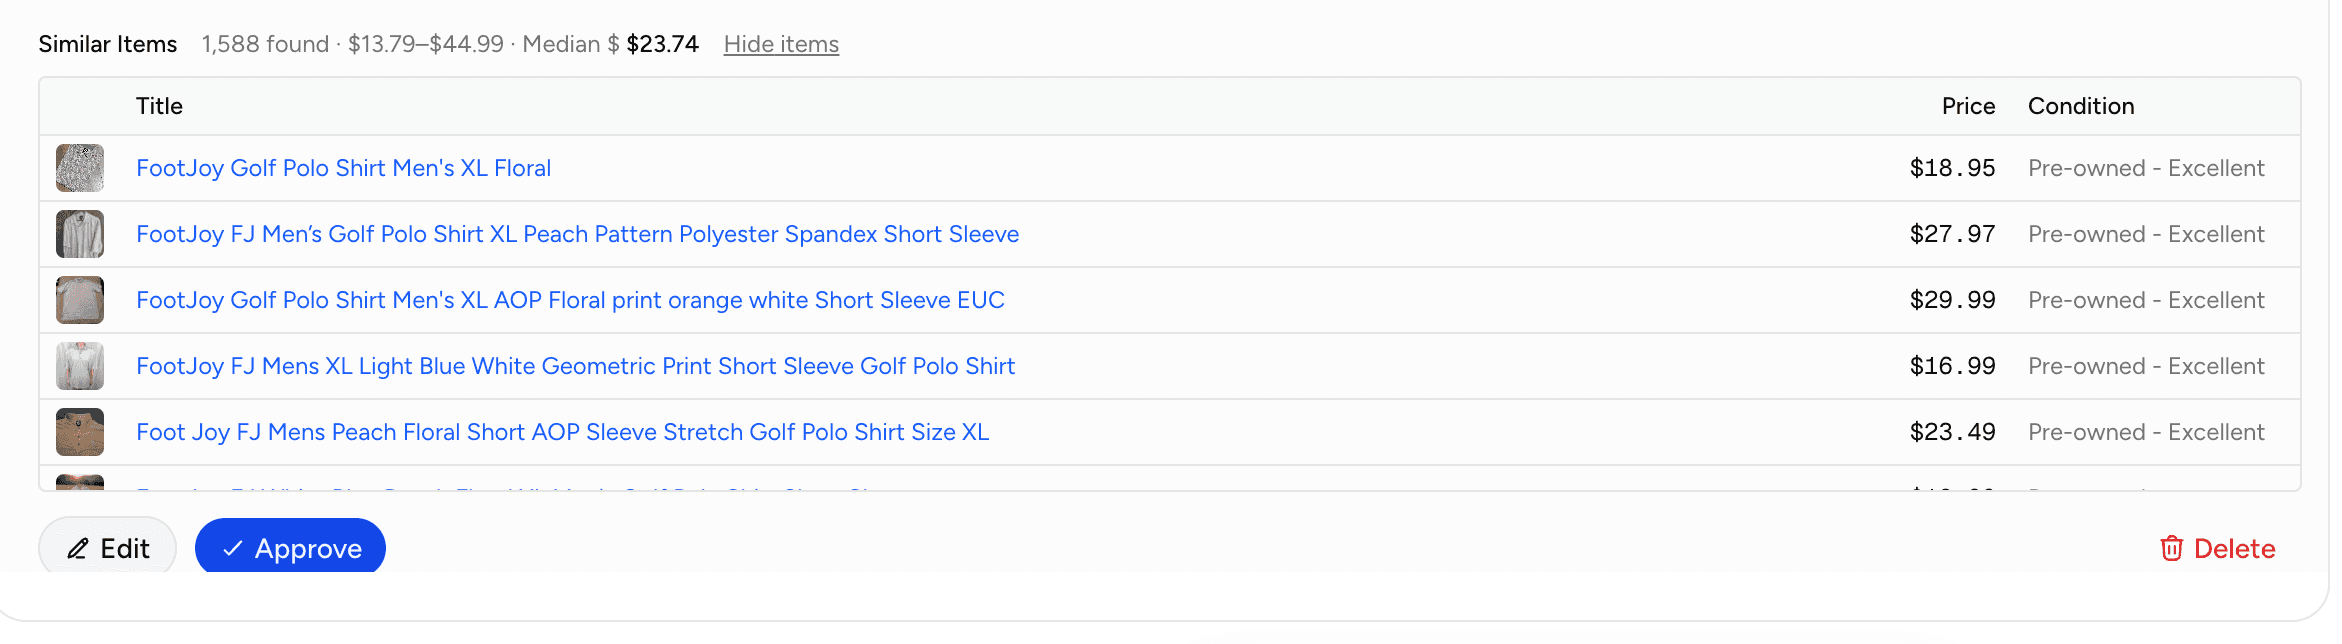The width and height of the screenshot is (2342, 644).
Task: Edit the similar items selection
Action: [x=106, y=548]
